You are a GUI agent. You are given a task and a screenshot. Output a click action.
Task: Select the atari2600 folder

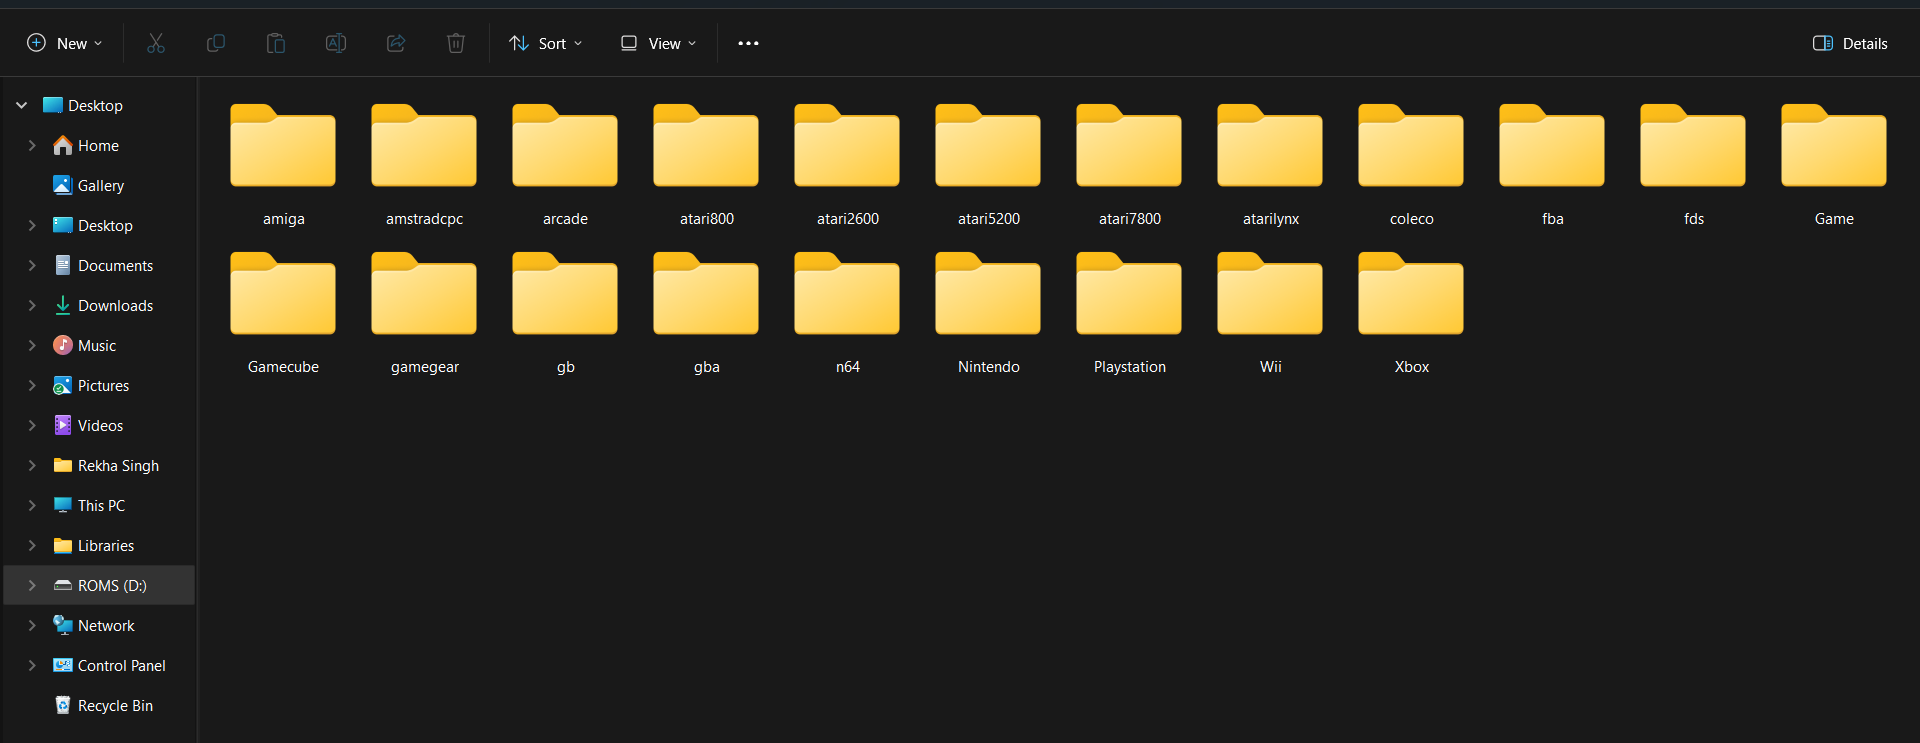click(847, 164)
